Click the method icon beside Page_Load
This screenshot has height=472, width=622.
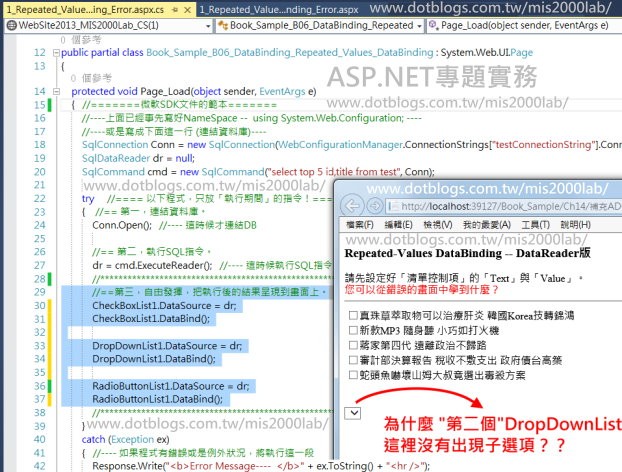[x=434, y=25]
